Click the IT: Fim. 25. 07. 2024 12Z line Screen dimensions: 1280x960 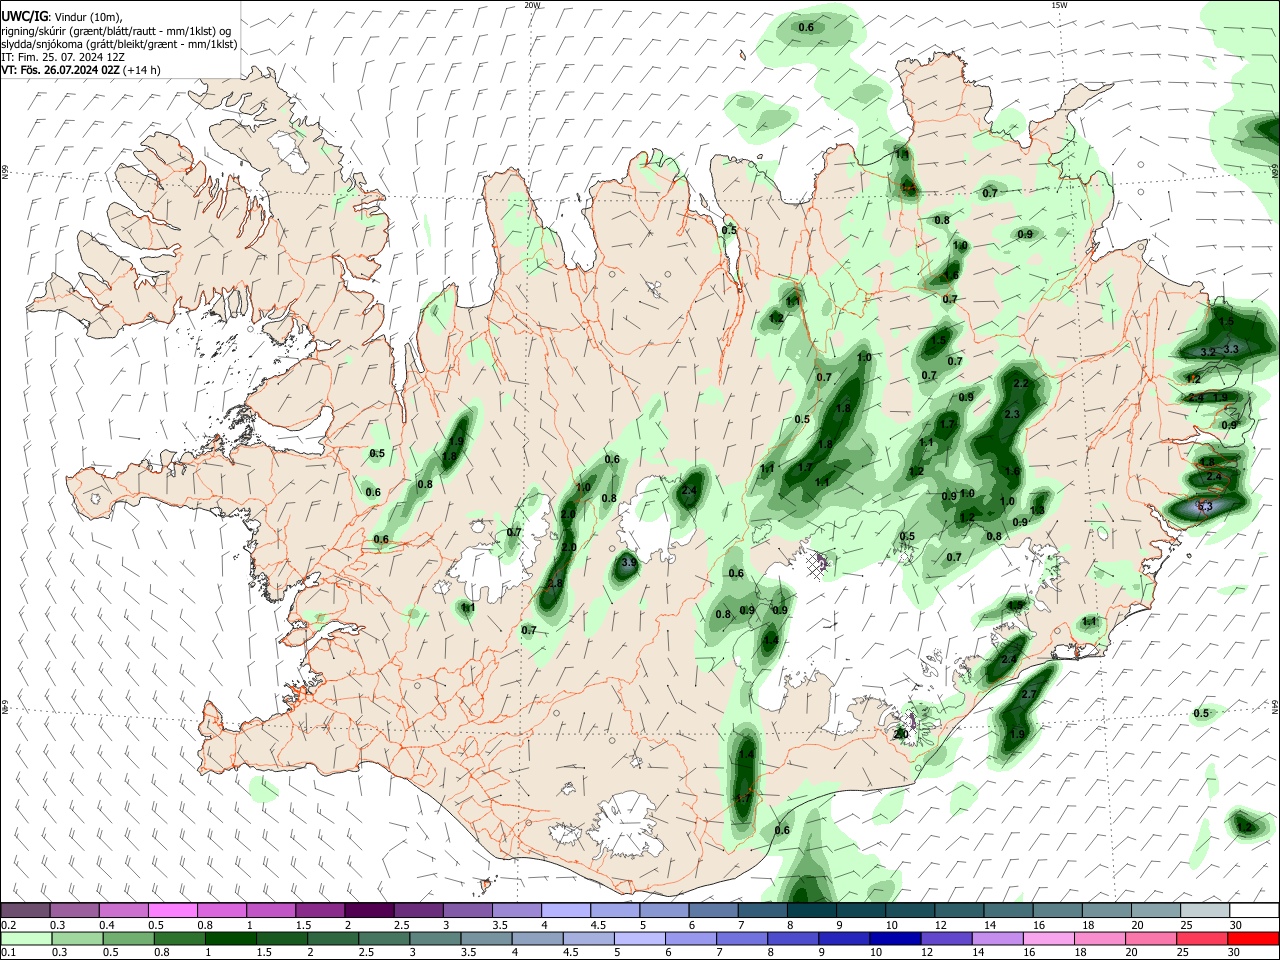(62, 57)
